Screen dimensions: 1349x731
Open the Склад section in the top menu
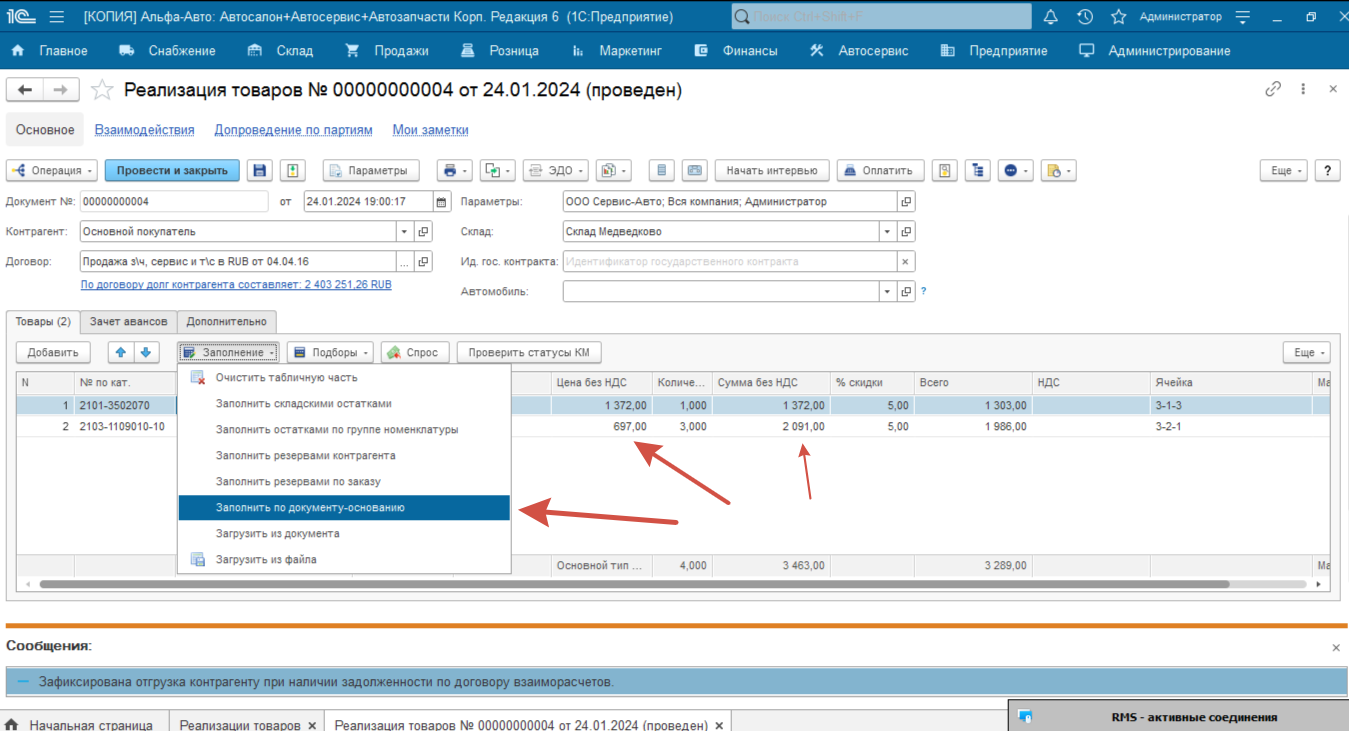[281, 51]
